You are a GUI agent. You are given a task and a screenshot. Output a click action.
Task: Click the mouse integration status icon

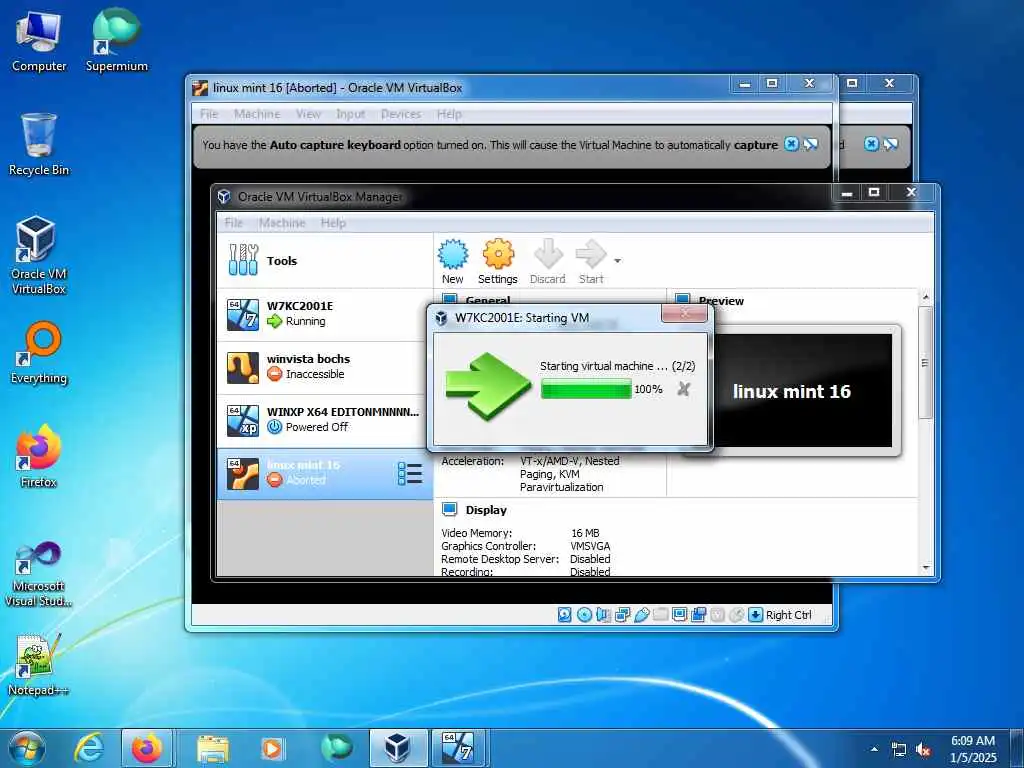[736, 615]
